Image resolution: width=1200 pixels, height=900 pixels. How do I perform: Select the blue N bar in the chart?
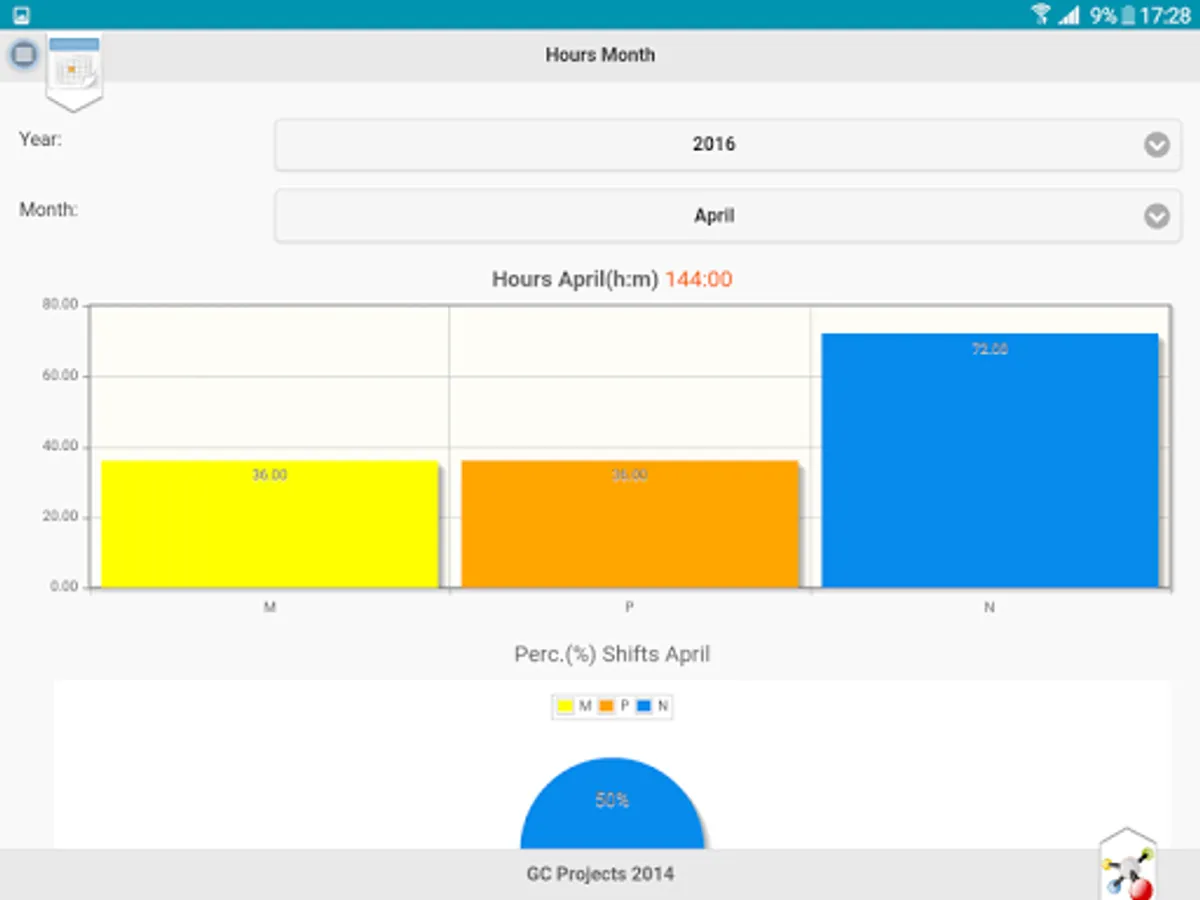point(990,460)
